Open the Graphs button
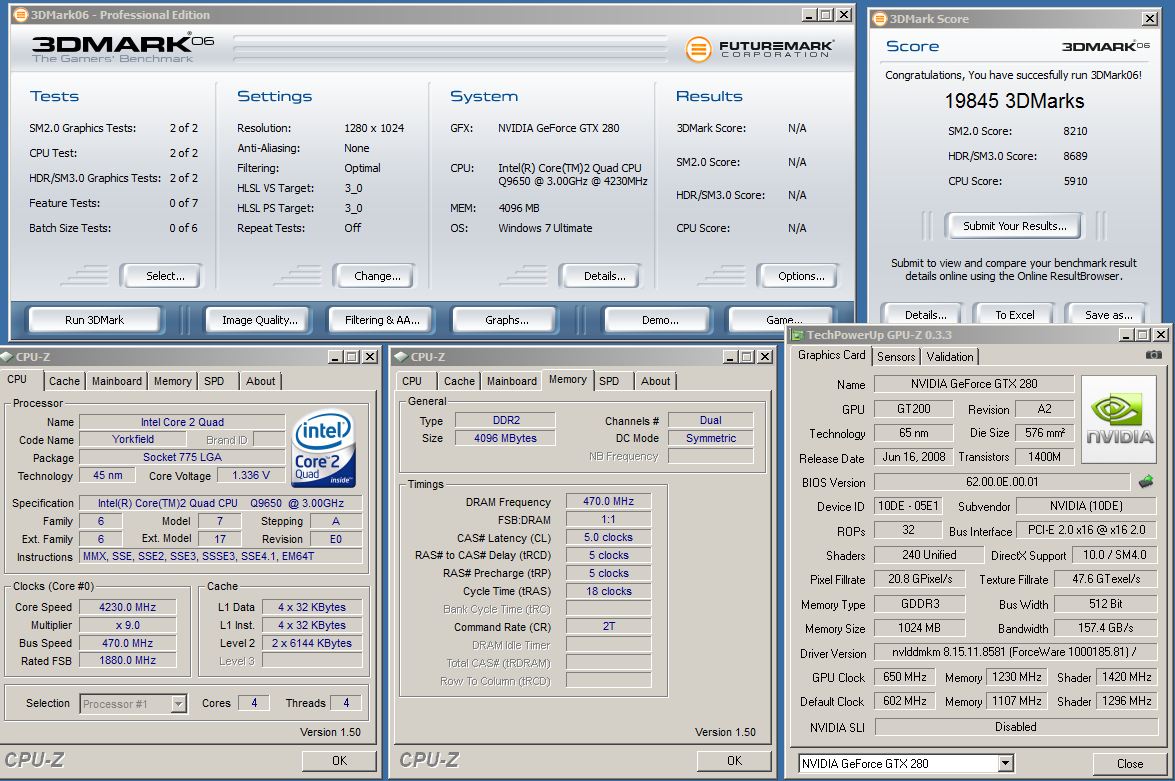This screenshot has width=1175, height=781. tap(507, 320)
